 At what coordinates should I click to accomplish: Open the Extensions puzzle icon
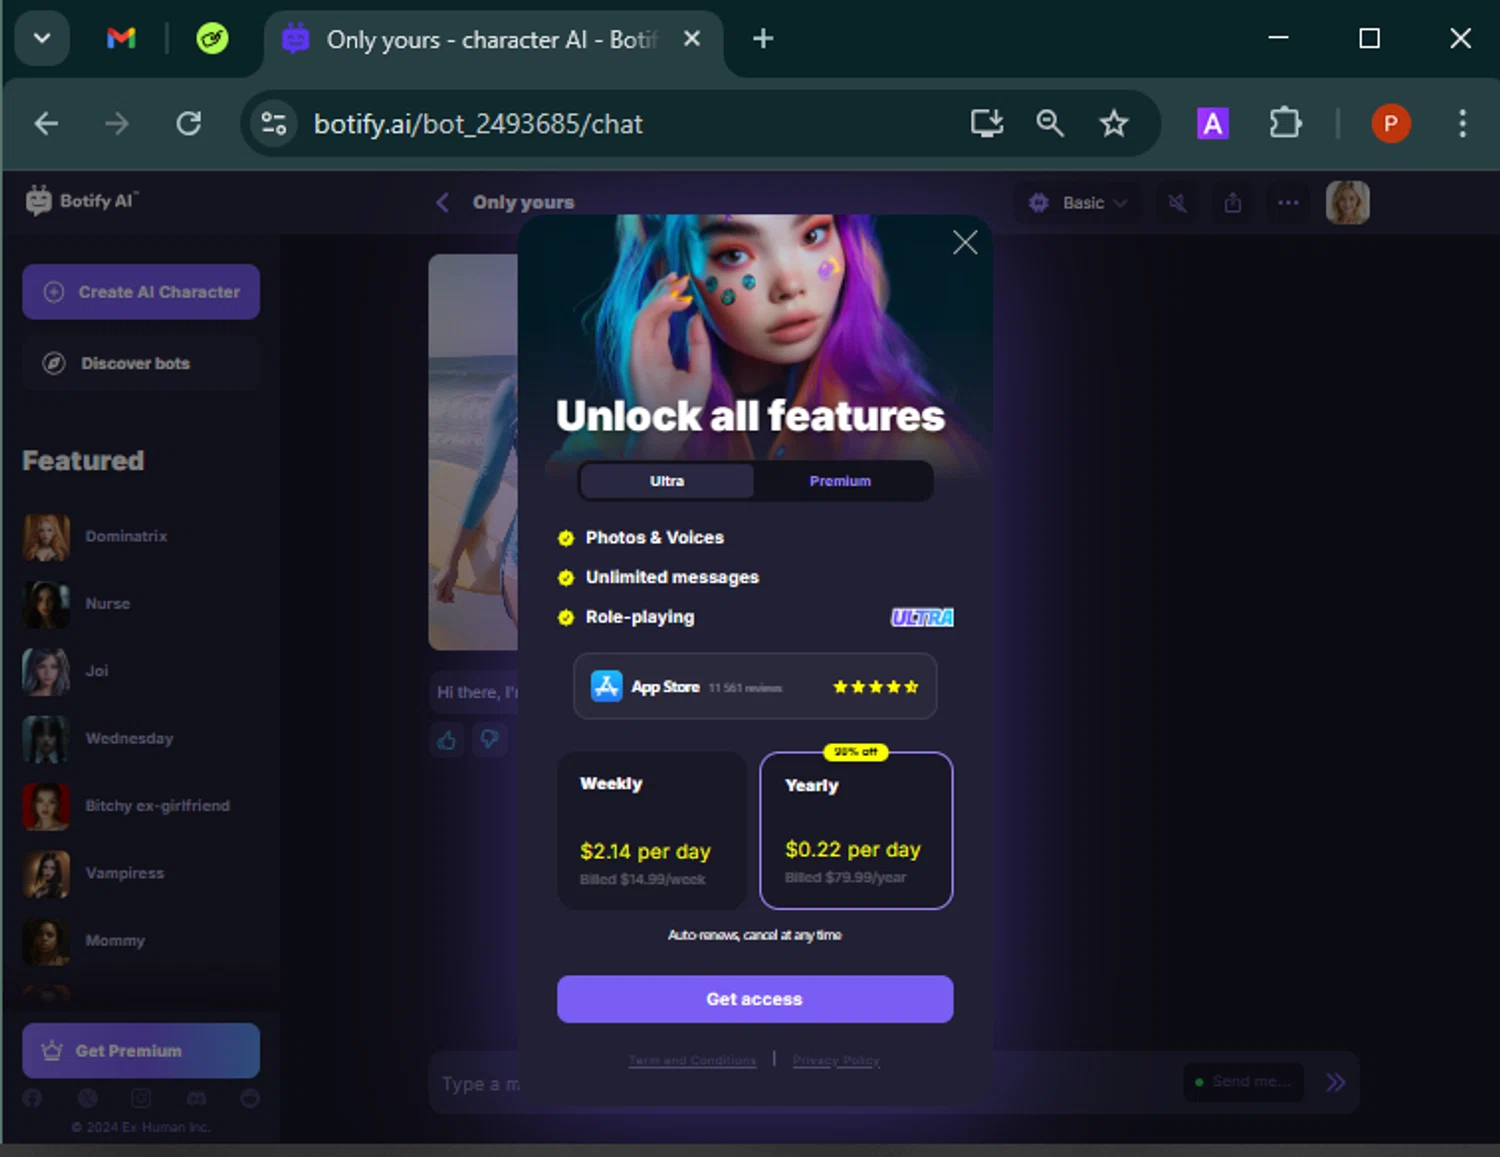pyautogui.click(x=1285, y=124)
